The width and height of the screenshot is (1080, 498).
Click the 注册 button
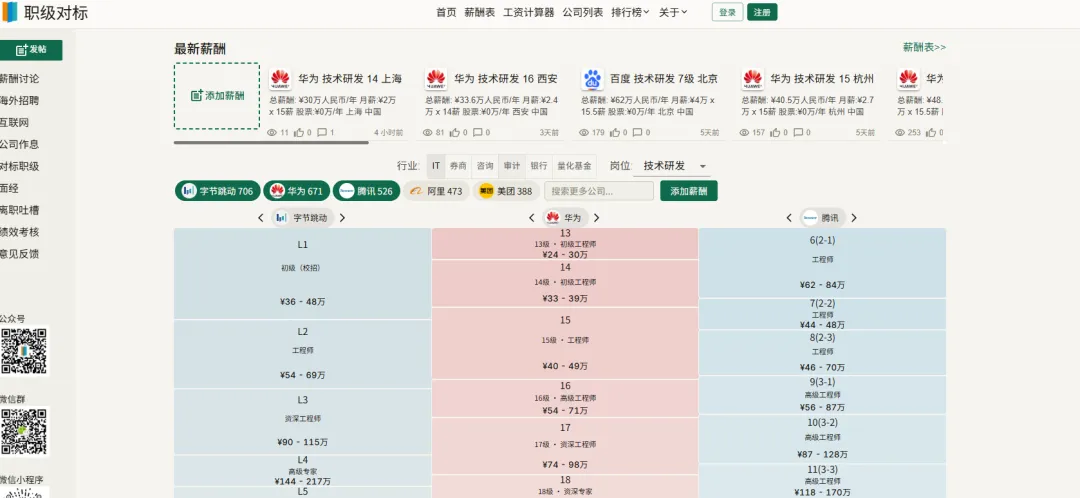(x=762, y=12)
